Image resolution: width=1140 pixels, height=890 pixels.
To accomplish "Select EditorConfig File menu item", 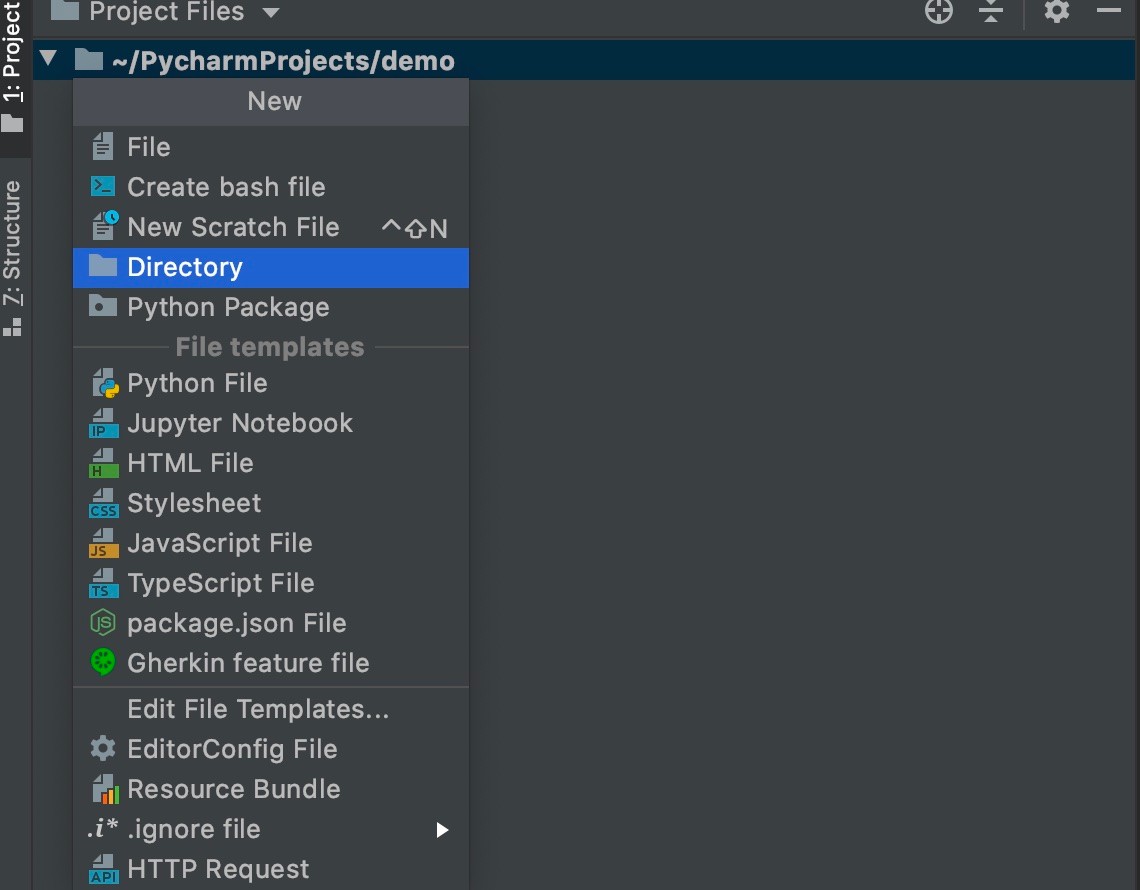I will (271, 749).
